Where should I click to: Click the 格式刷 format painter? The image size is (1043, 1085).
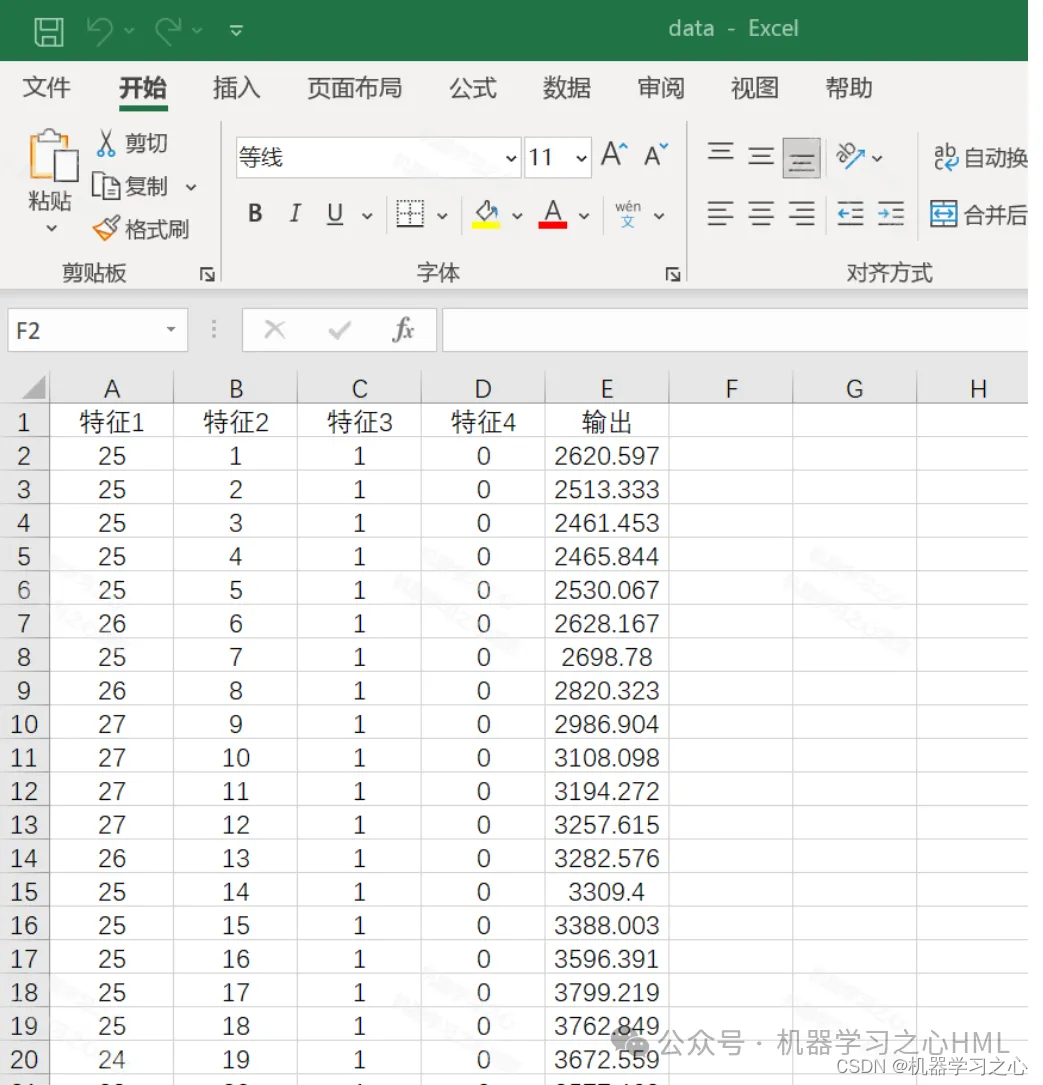pyautogui.click(x=142, y=229)
